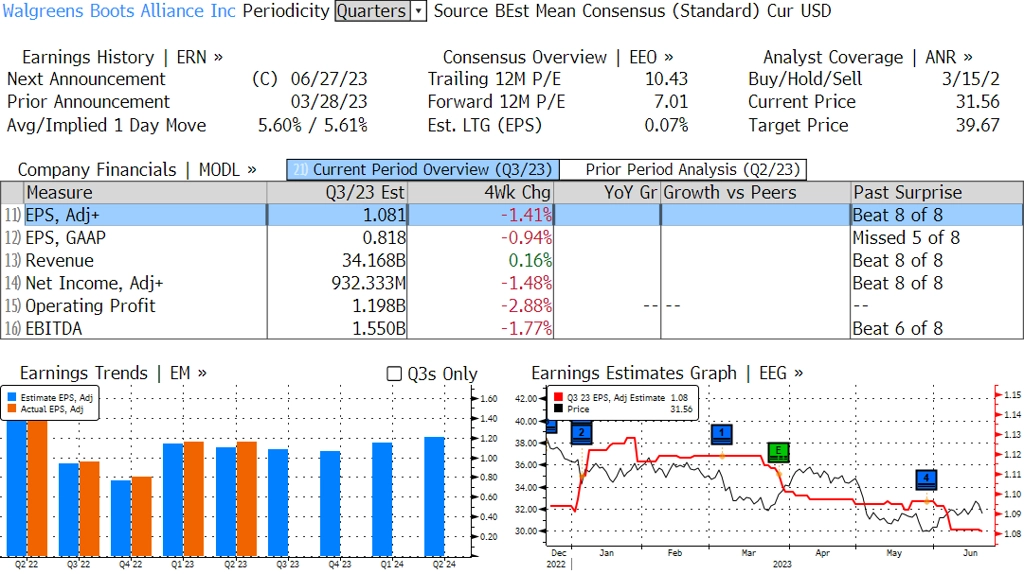This screenshot has width=1024, height=574.
Task: Click the Prior Announcement date 03/28/23
Action: (328, 102)
